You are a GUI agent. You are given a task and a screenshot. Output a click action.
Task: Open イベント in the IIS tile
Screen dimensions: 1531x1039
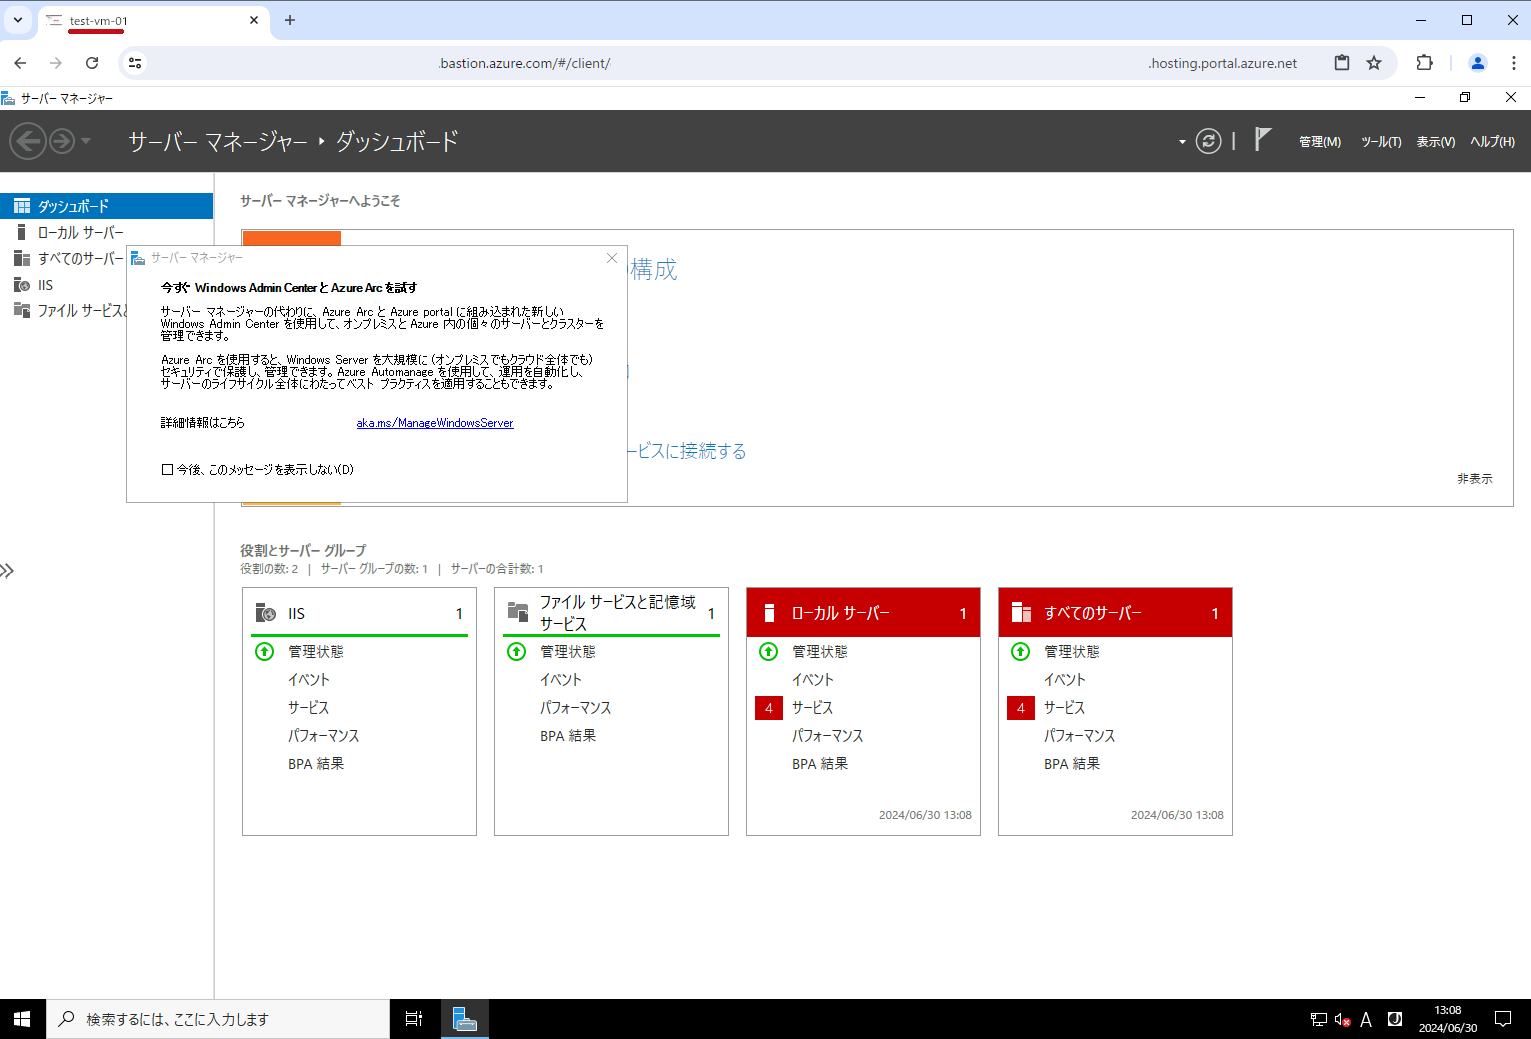point(309,679)
